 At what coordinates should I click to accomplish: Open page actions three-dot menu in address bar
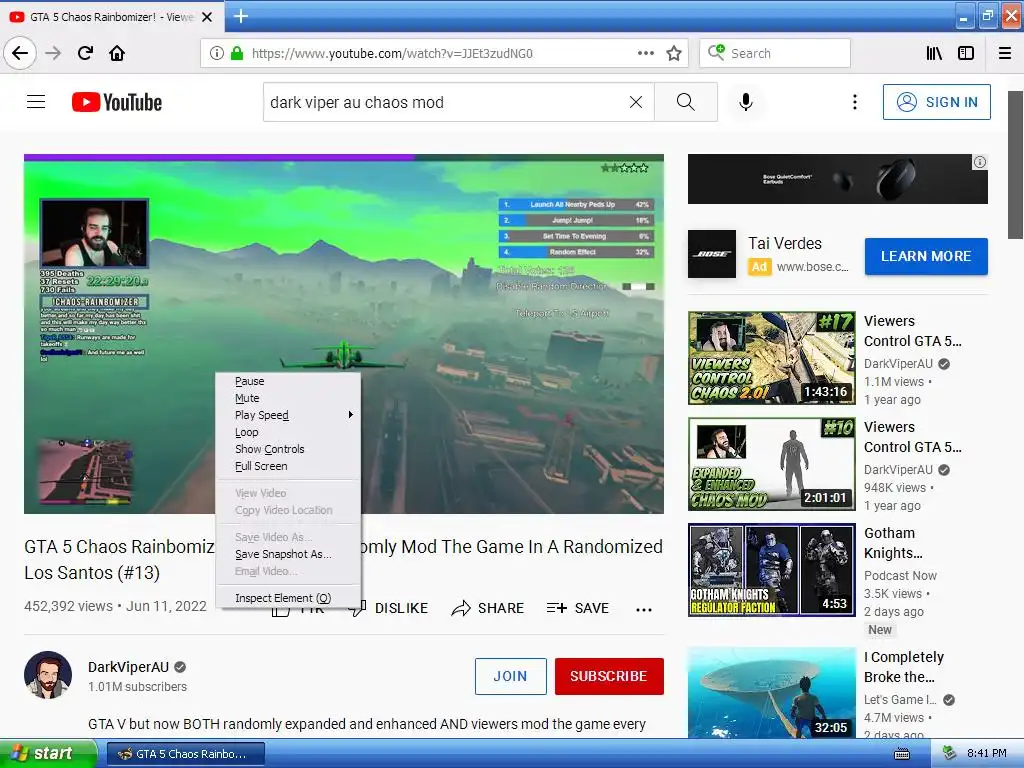[645, 53]
